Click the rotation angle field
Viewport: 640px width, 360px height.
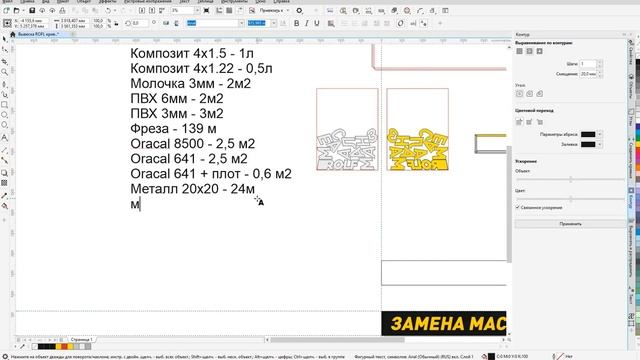(140, 23)
